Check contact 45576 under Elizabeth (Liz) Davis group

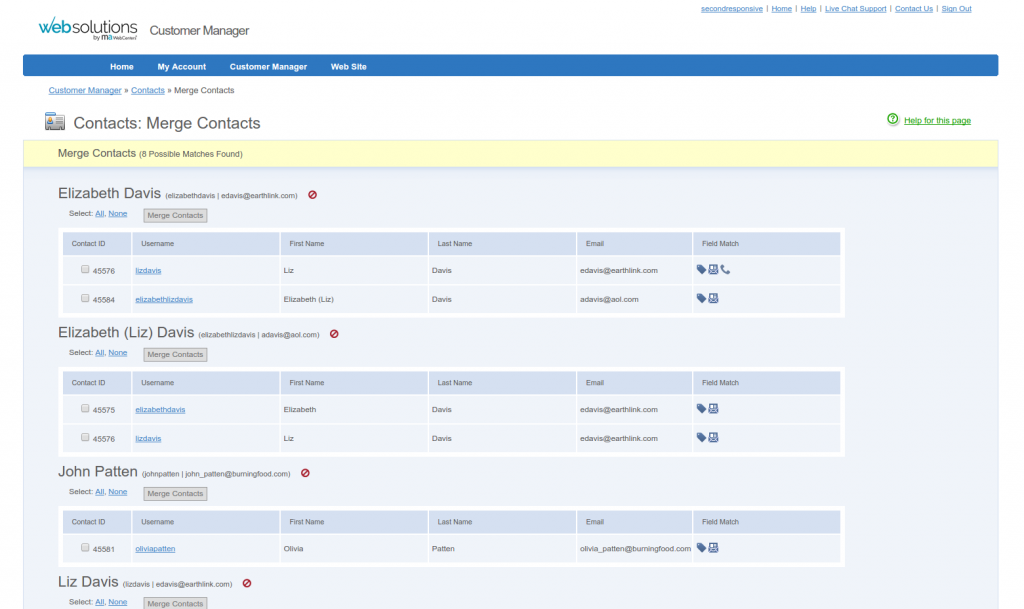85,437
